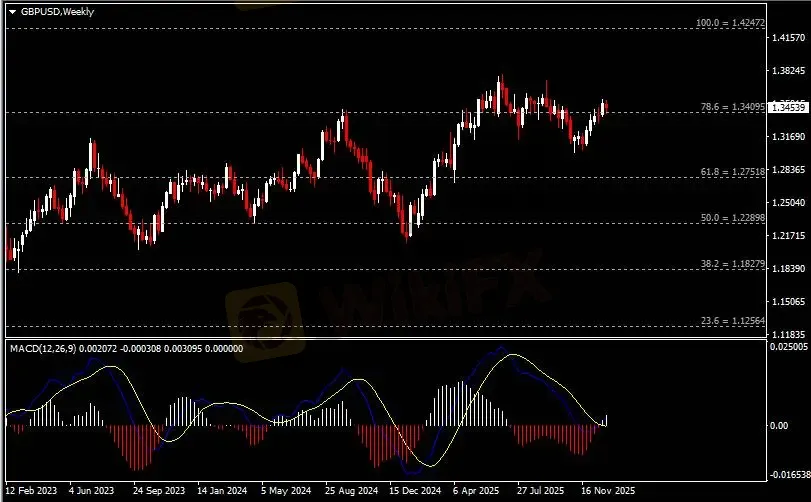Click the 1.11835 price axis value
The height and width of the screenshot is (502, 811).
click(x=788, y=334)
